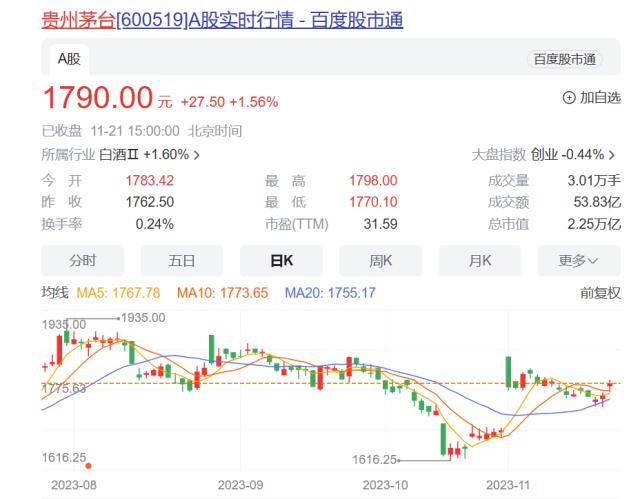640x499 pixels.
Task: Click the 成交量 value 3.01万手
Action: click(594, 181)
